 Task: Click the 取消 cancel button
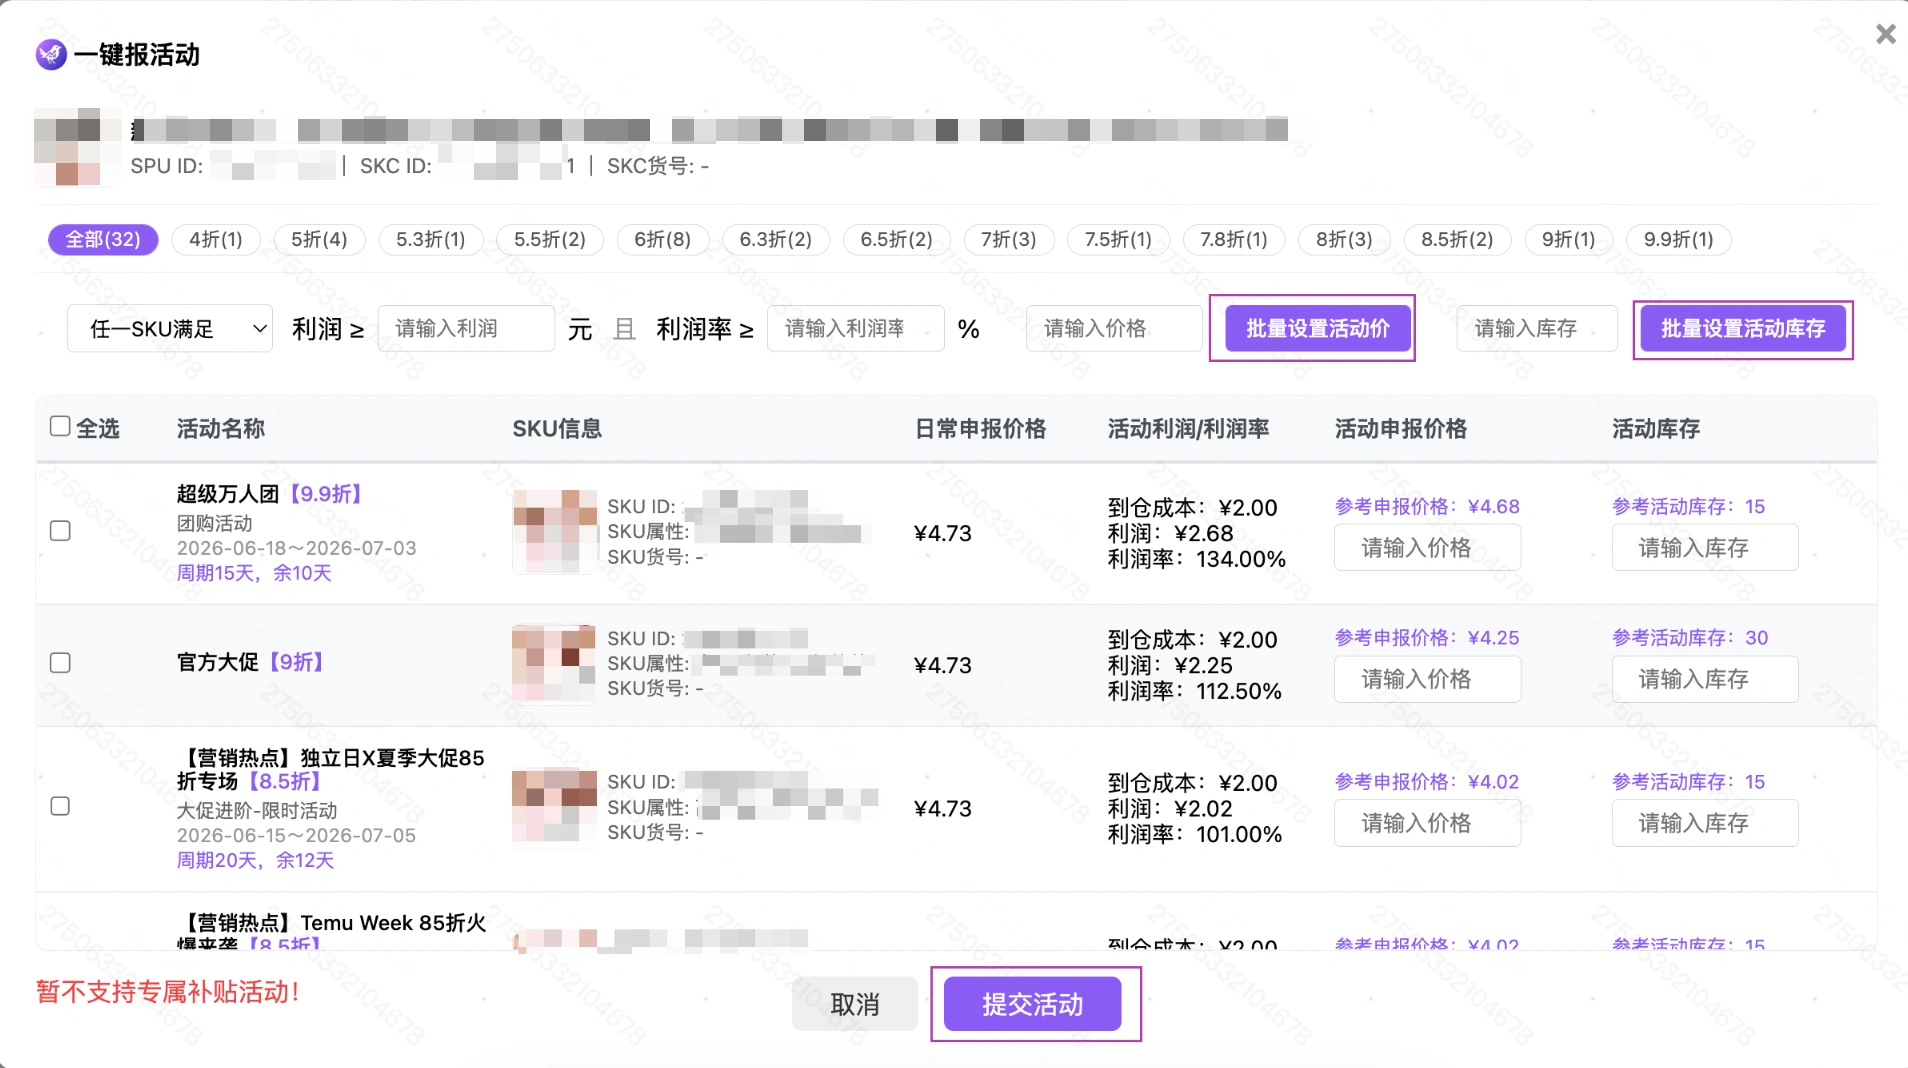pos(855,1004)
